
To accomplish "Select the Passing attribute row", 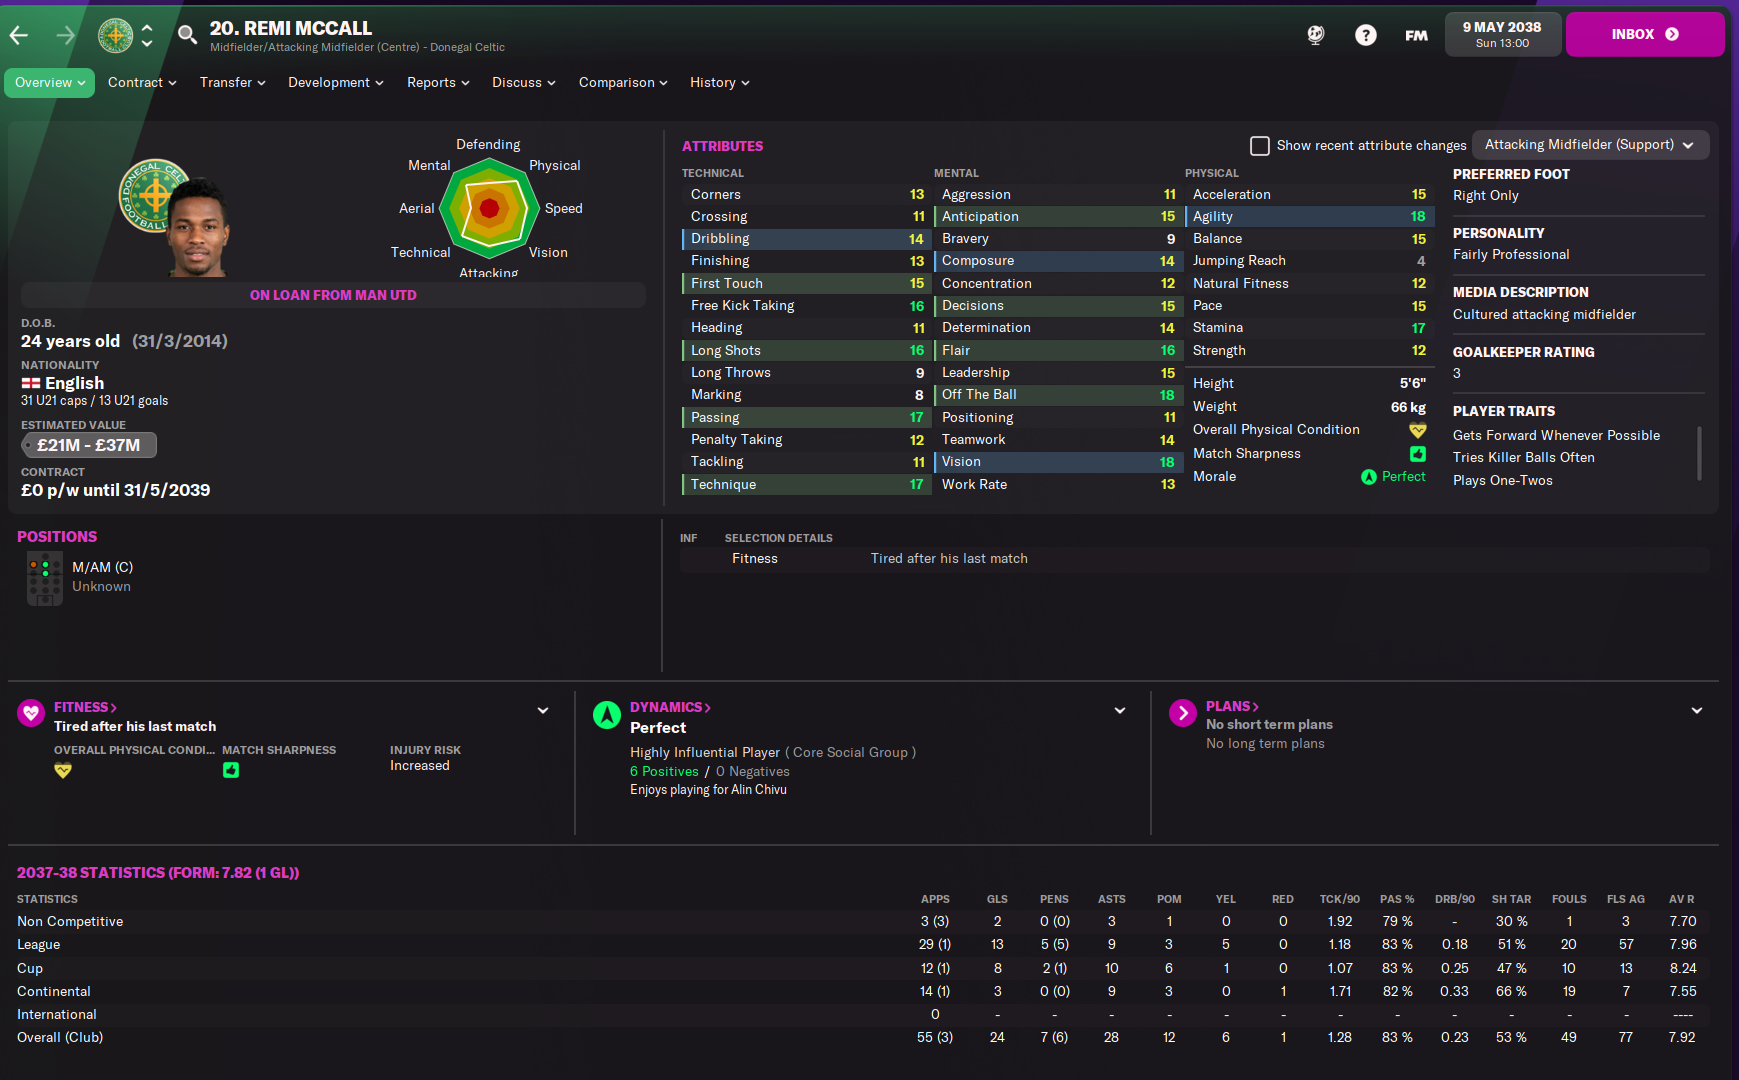I will pyautogui.click(x=805, y=418).
